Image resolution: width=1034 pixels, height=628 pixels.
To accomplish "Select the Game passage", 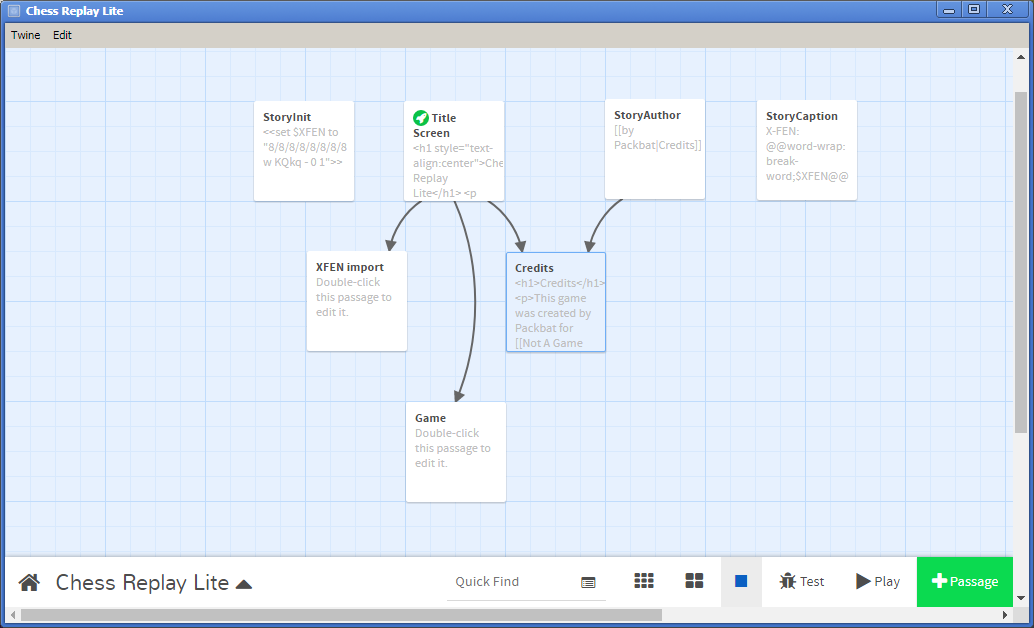I will pos(455,451).
